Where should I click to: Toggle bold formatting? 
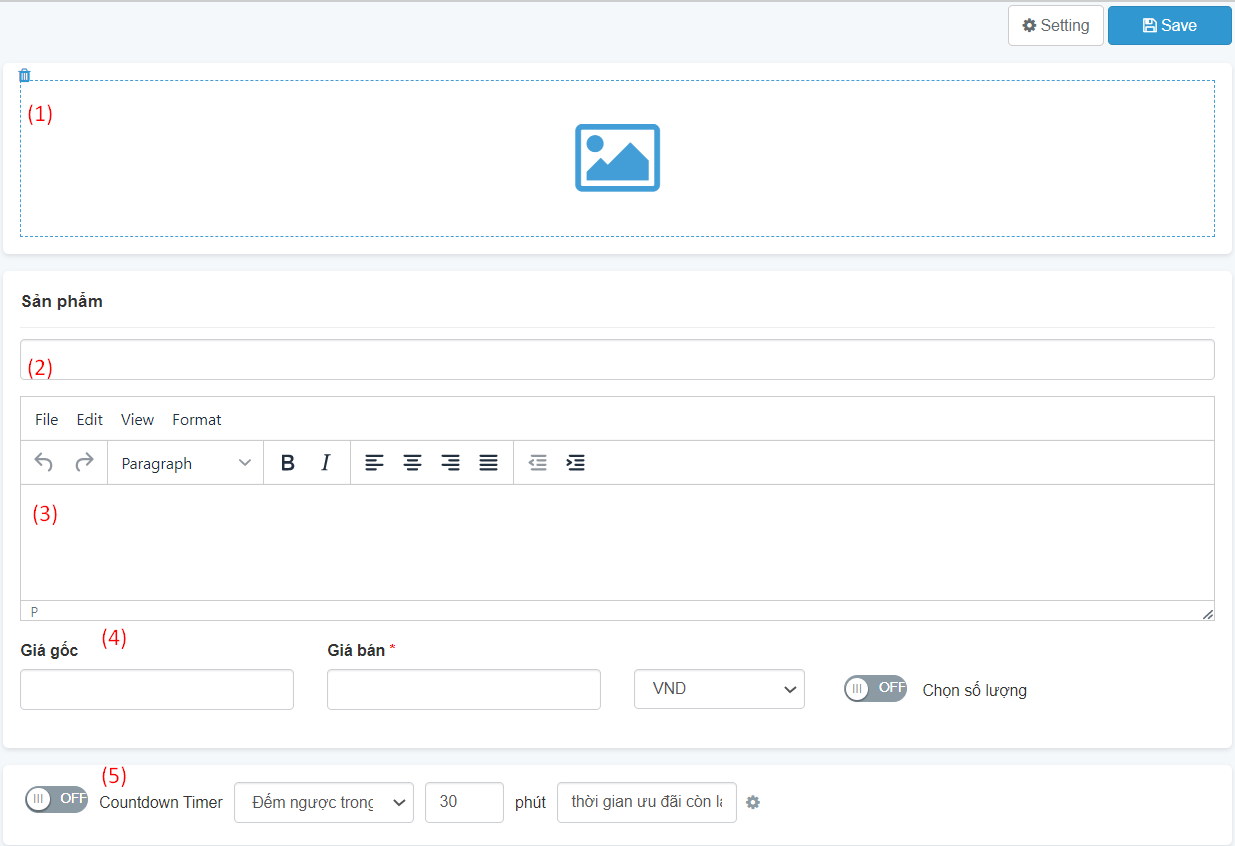288,463
